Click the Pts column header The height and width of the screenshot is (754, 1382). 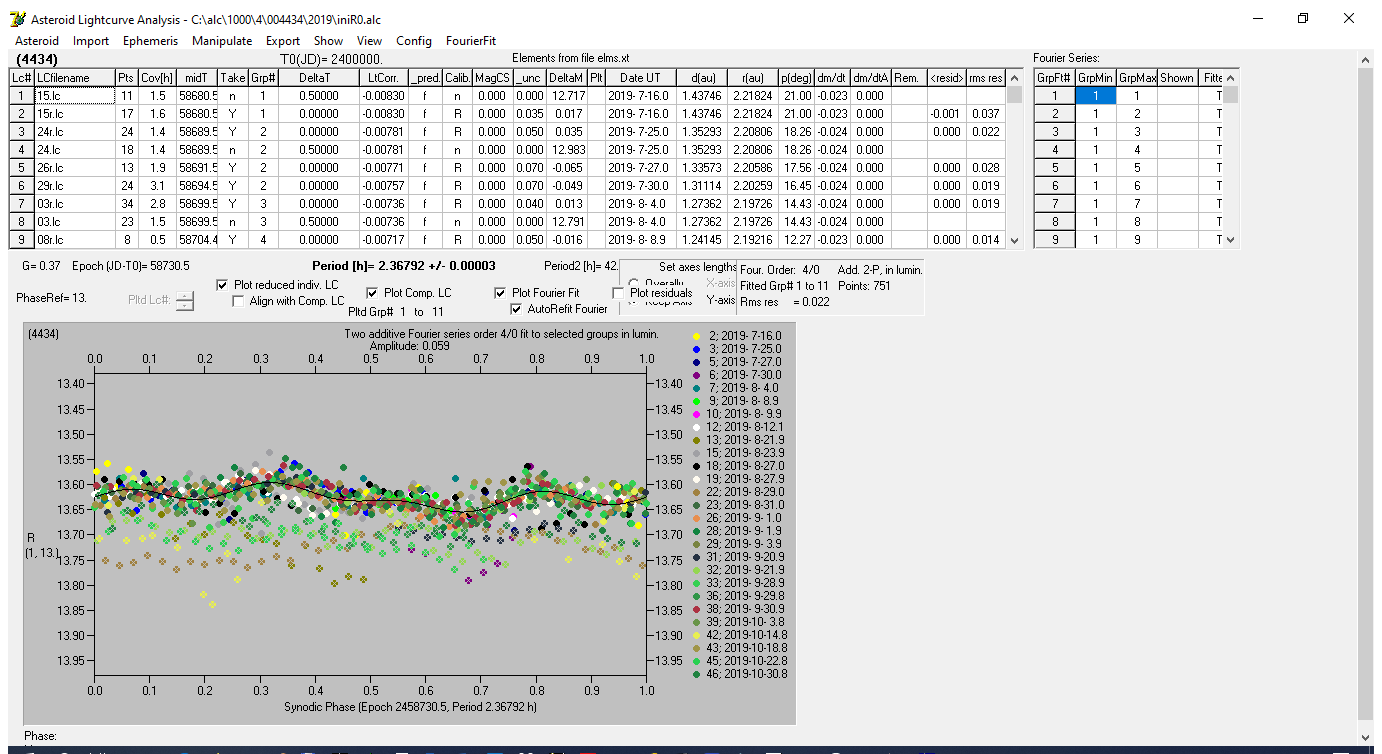[125, 77]
